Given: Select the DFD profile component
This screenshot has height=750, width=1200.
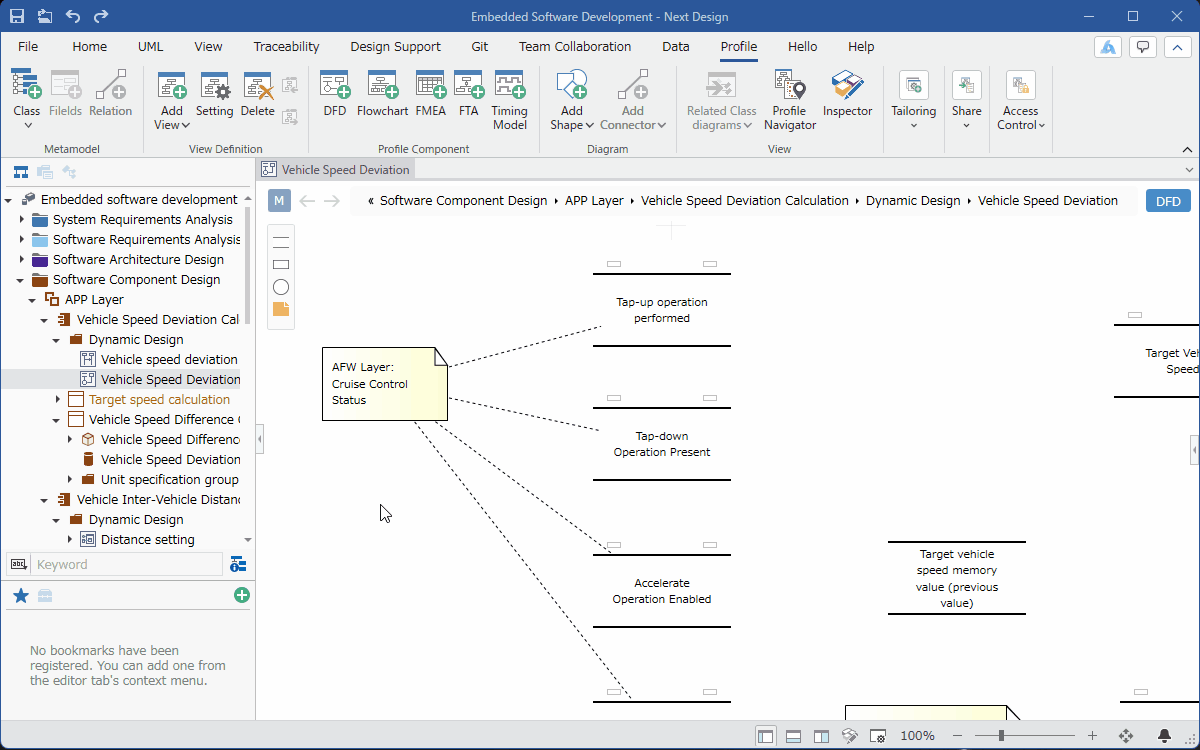Looking at the screenshot, I should (335, 95).
